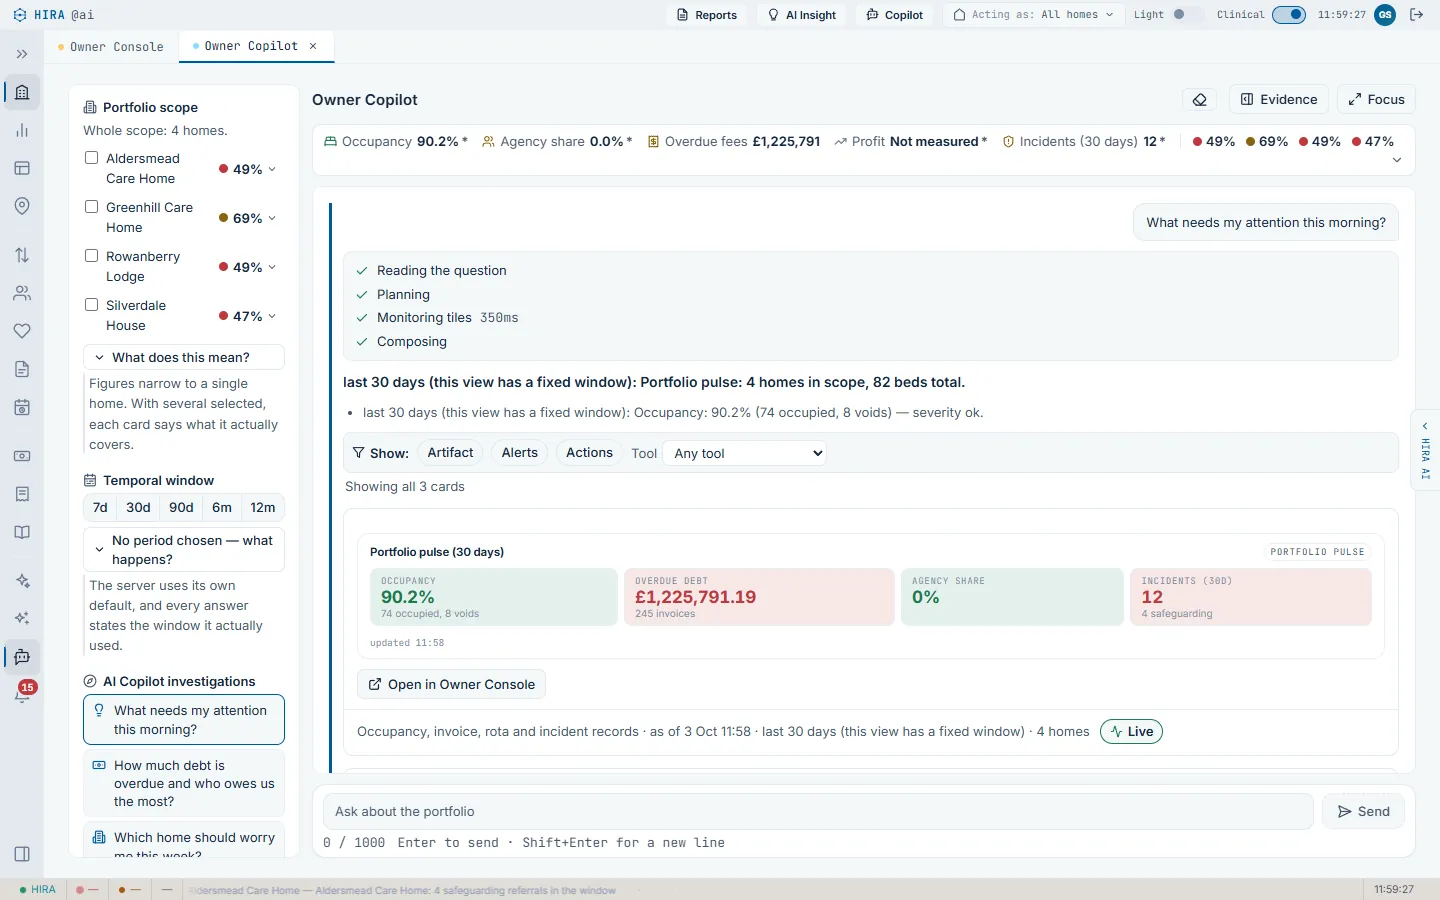Open the bar chart sidebar icon

click(22, 130)
